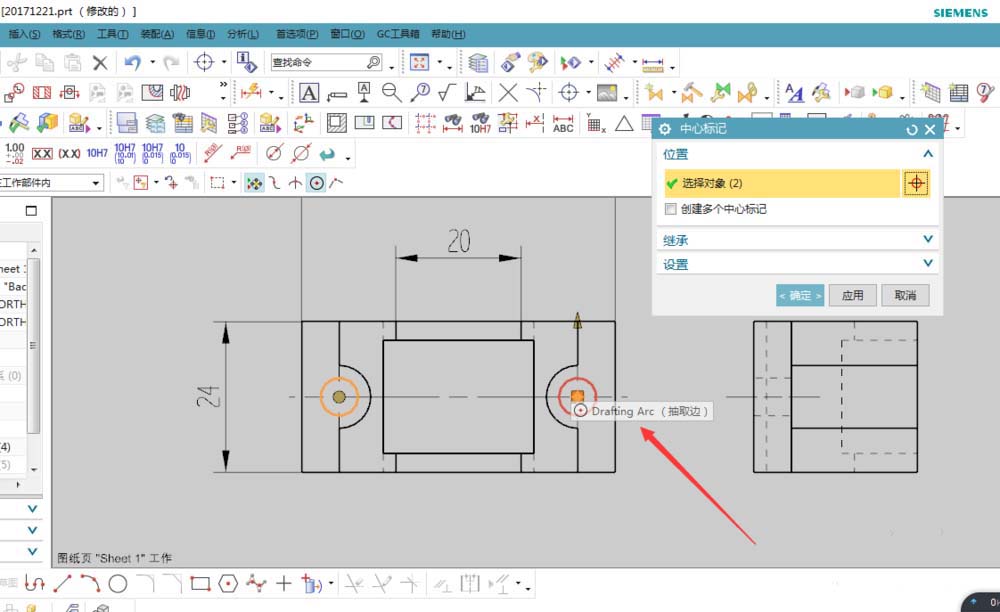Click the 20 dimension text in drawing
This screenshot has height=612, width=1000.
click(459, 241)
